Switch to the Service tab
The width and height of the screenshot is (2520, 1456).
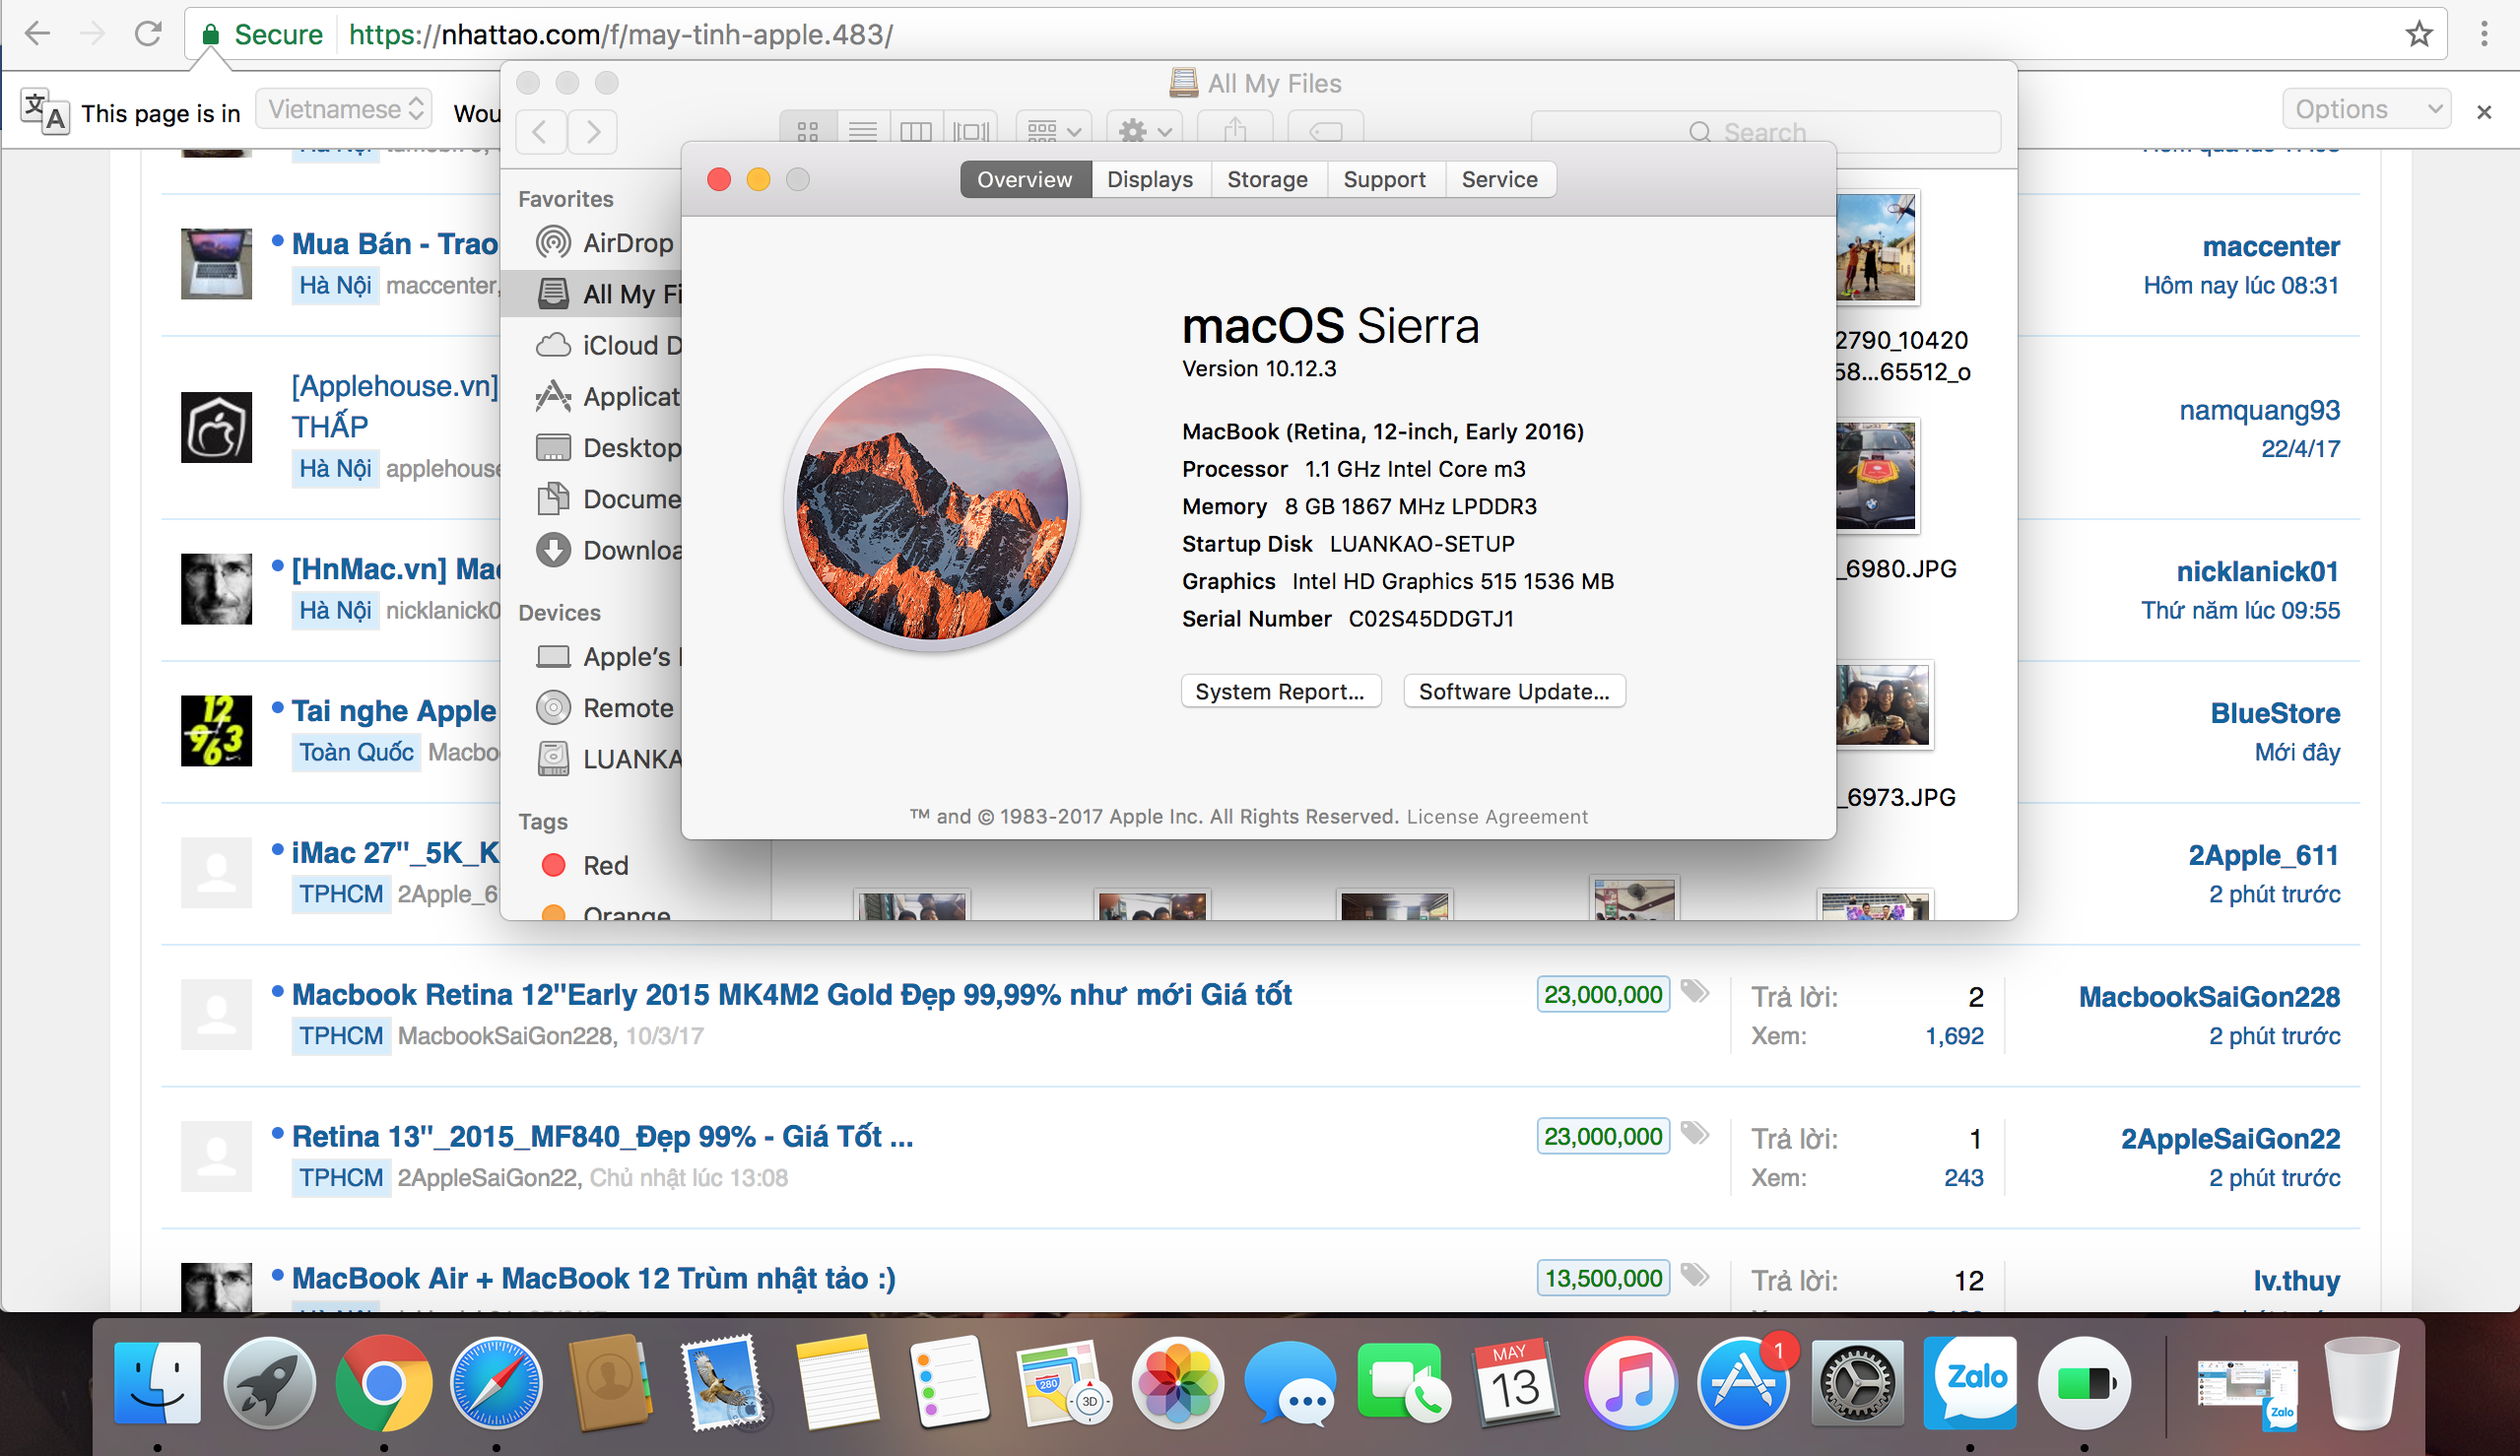(1499, 179)
